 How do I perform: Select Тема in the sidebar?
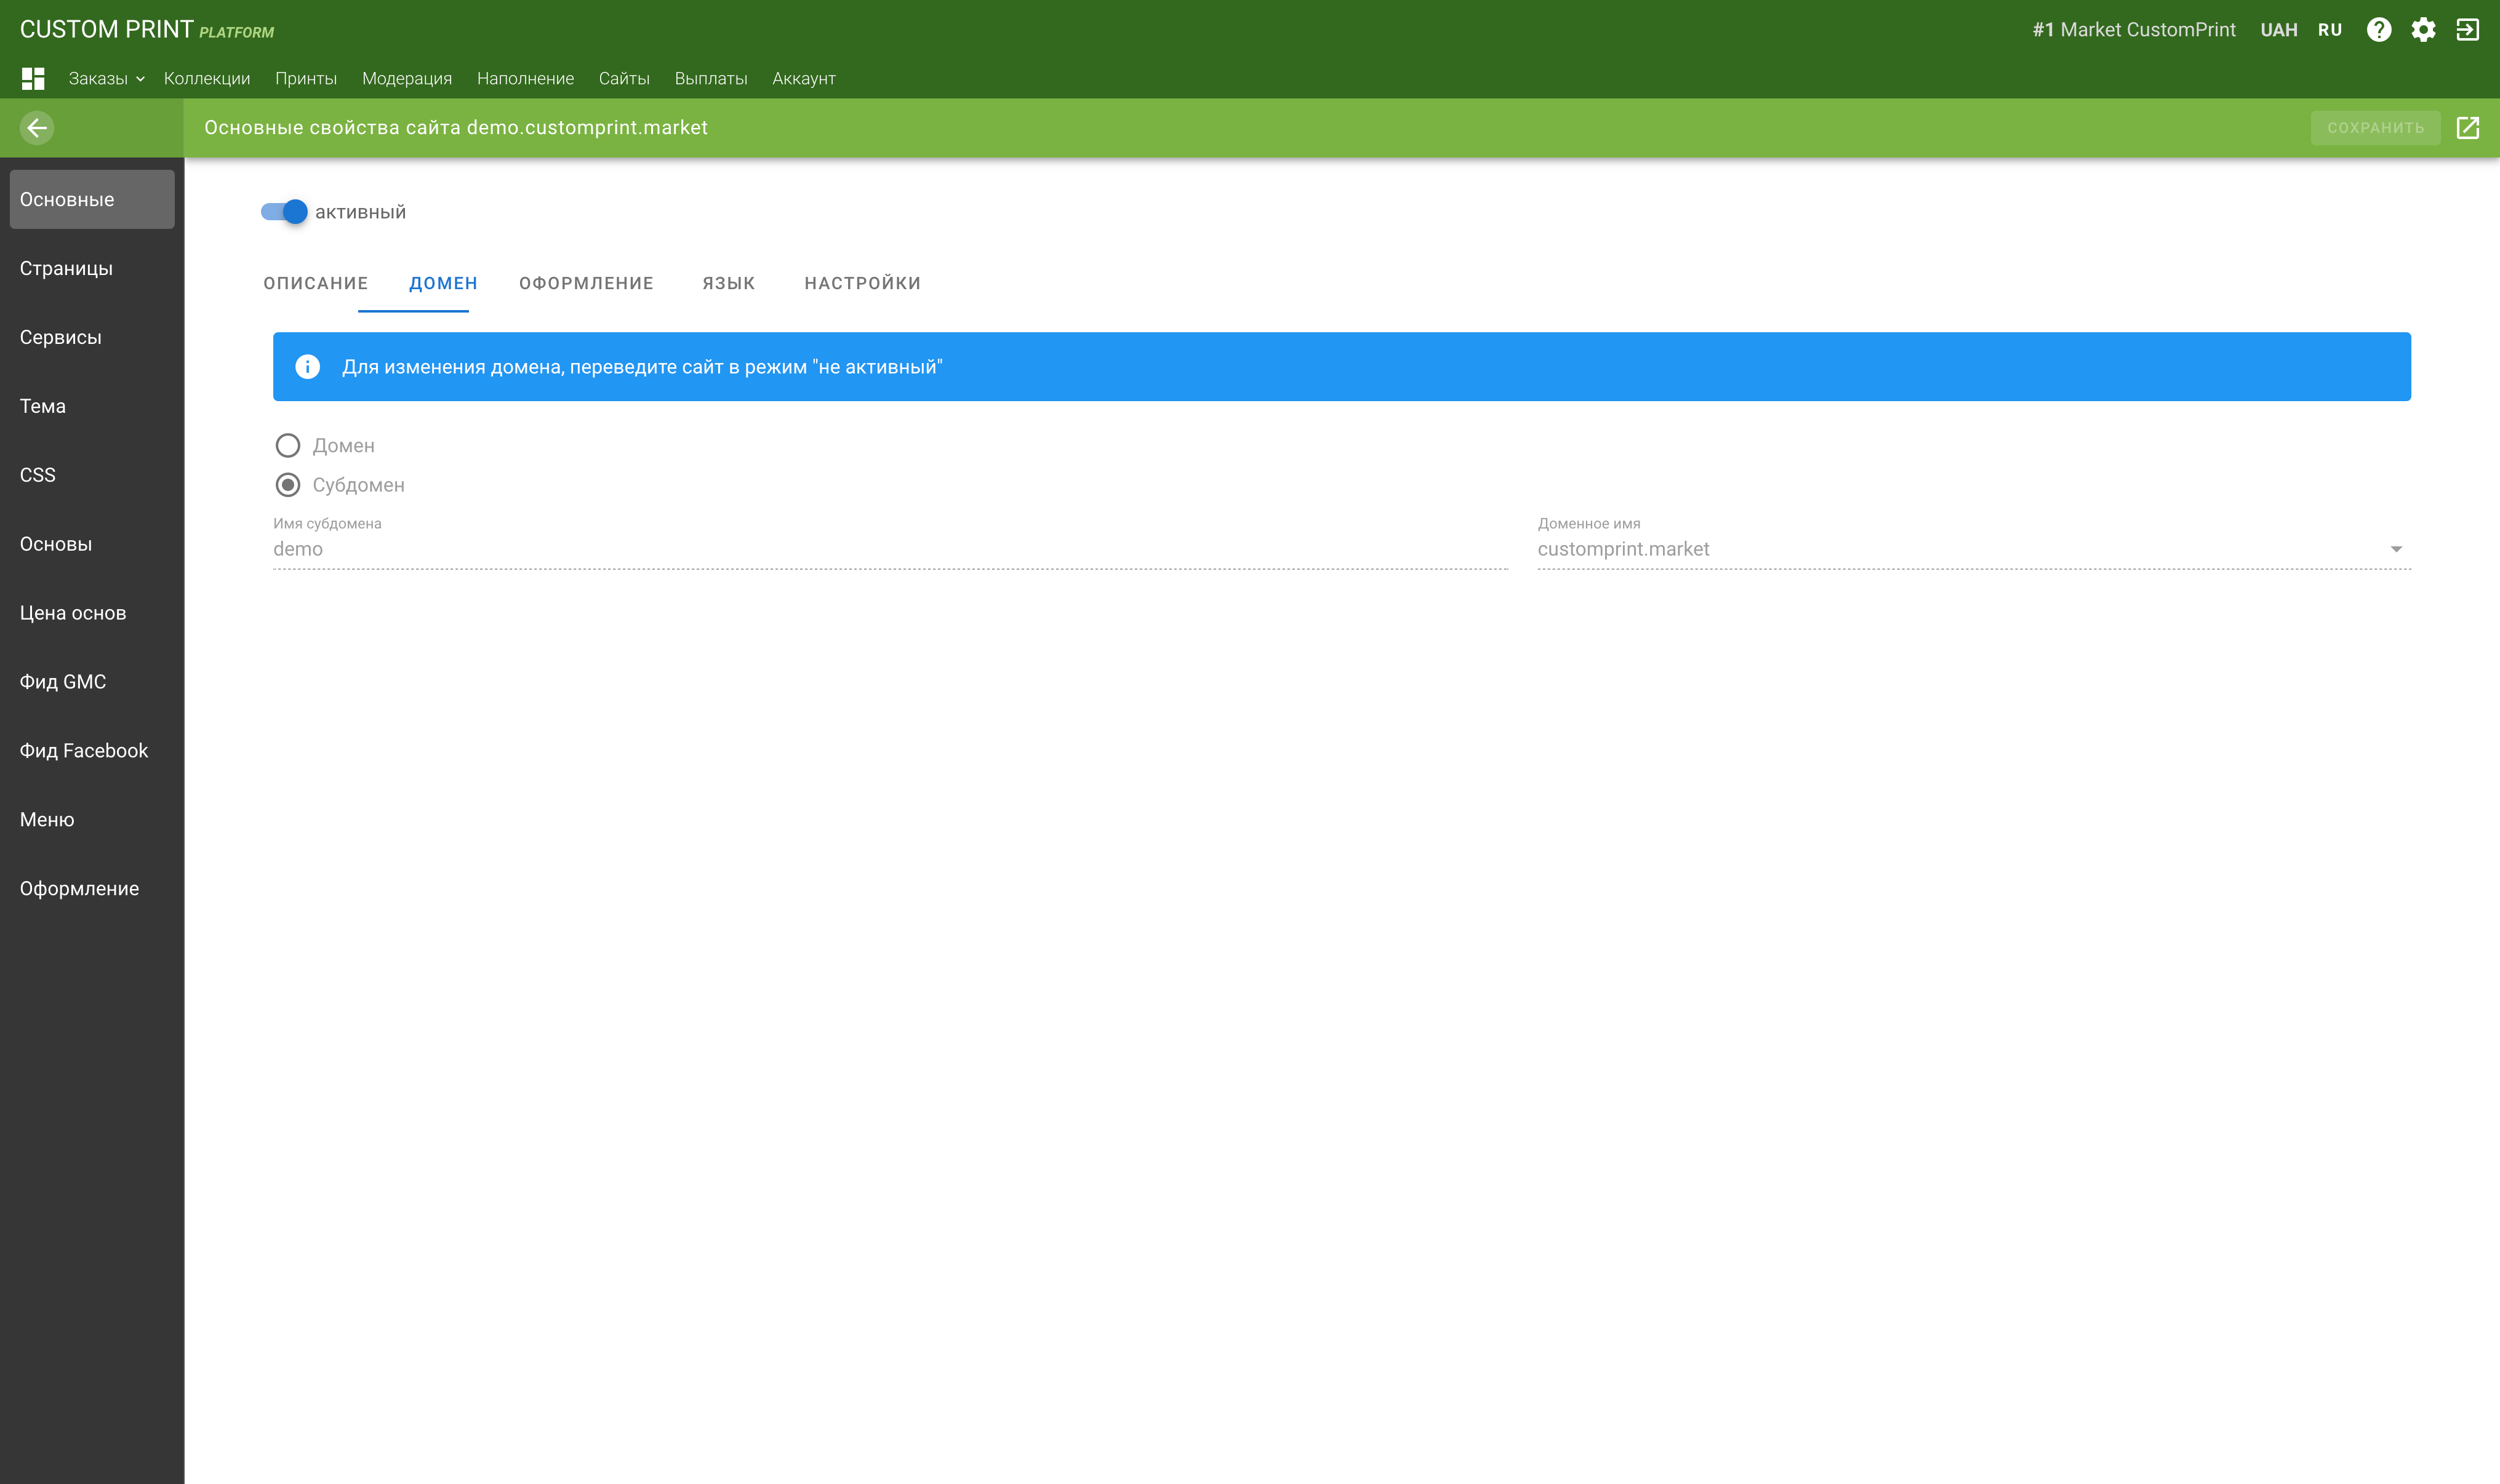click(x=92, y=406)
